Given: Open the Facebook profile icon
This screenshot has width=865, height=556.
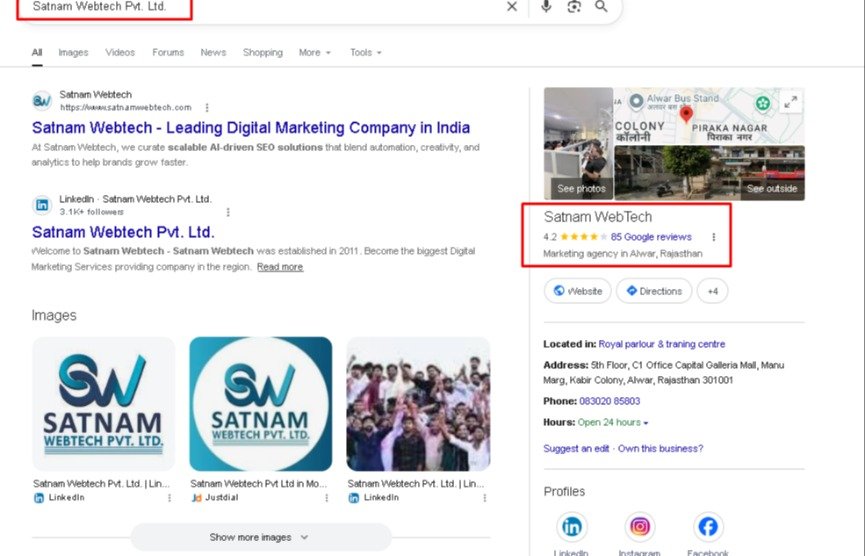Looking at the screenshot, I should (x=708, y=527).
